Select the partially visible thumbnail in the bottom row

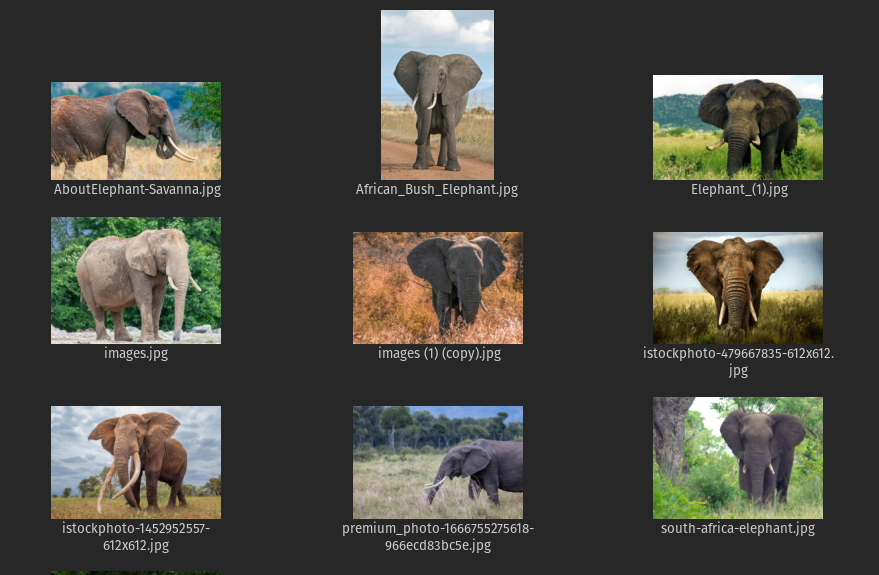[136, 573]
